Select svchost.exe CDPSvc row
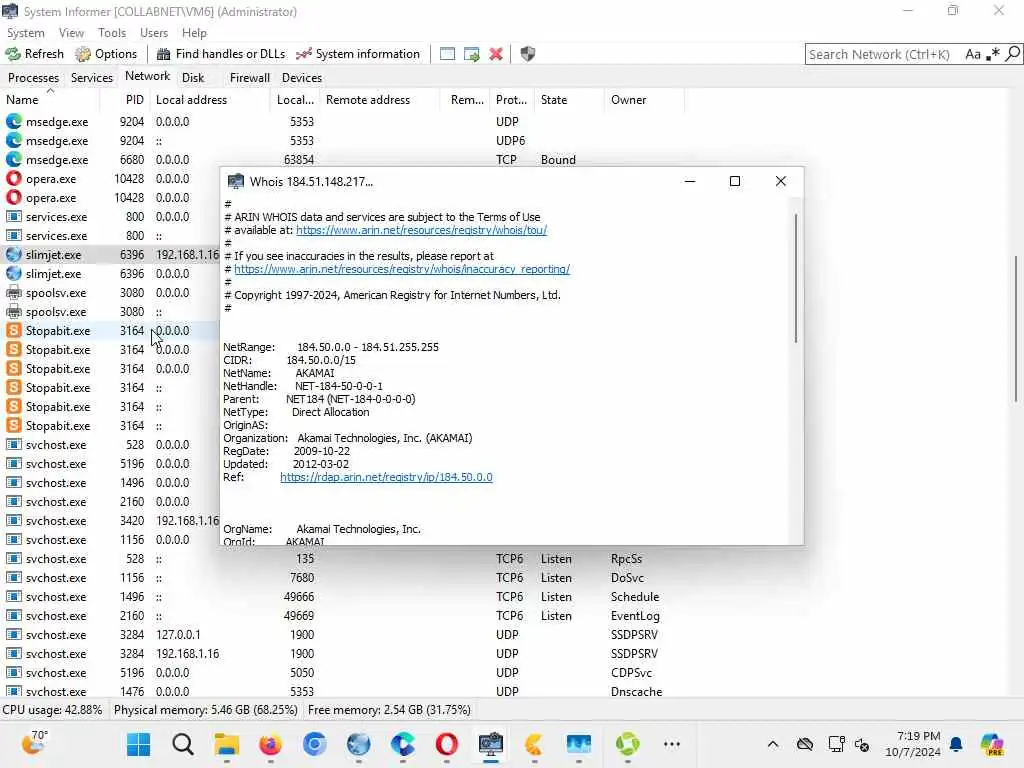 [x=343, y=673]
